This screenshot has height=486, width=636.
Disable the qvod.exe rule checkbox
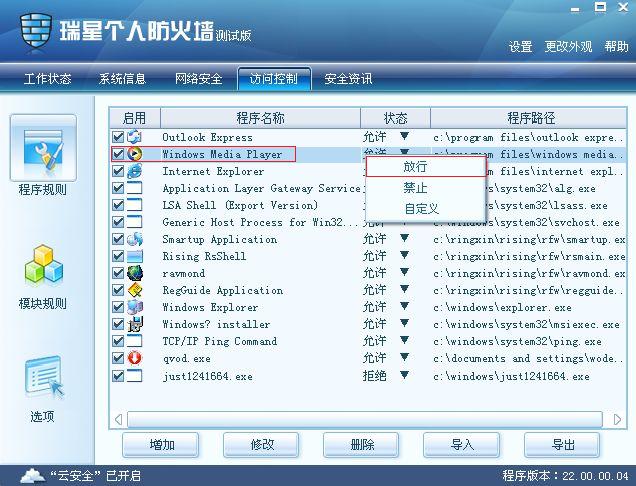pyautogui.click(x=118, y=359)
